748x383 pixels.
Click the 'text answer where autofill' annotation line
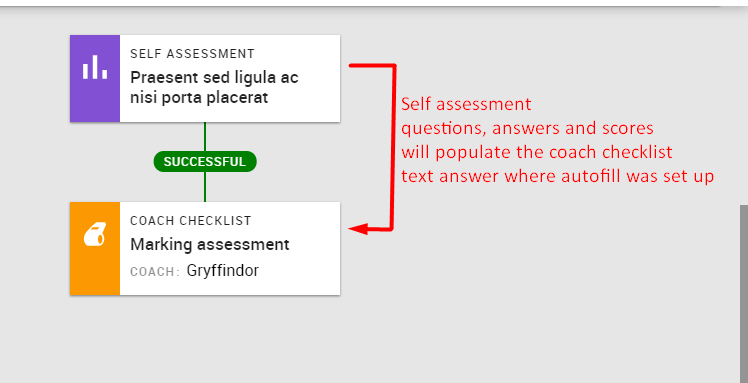(x=558, y=176)
